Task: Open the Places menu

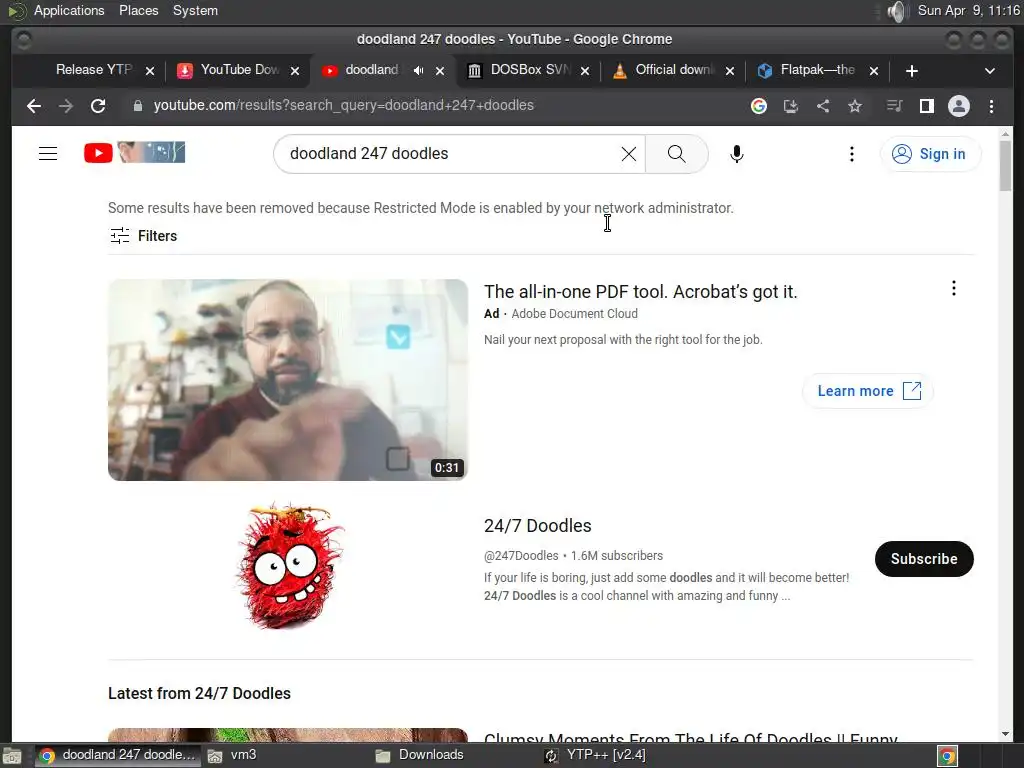Action: click(x=138, y=10)
